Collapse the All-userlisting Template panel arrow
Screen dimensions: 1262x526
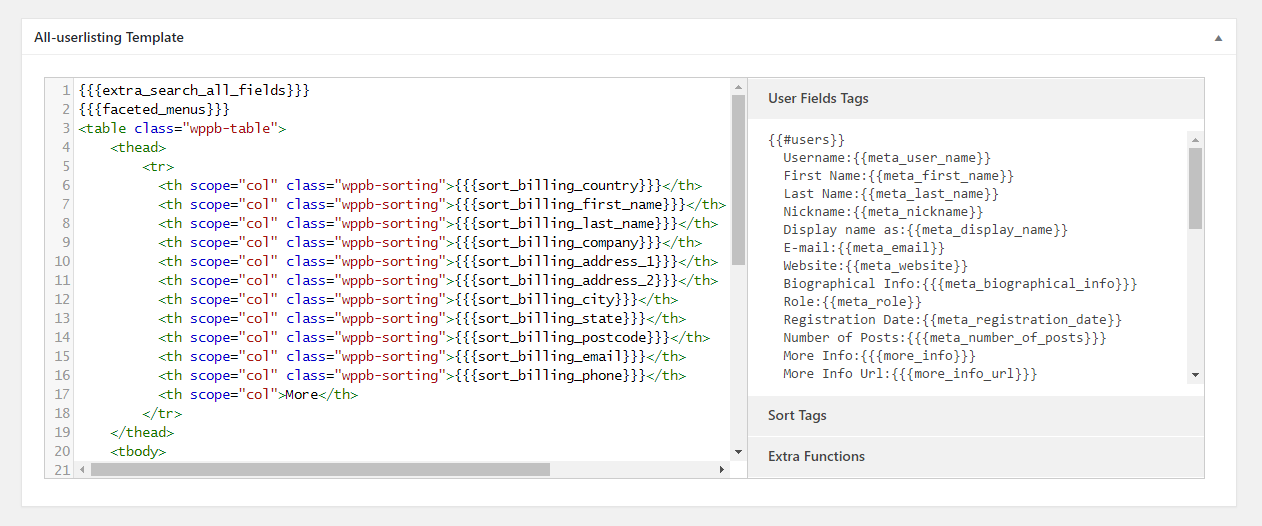point(1218,38)
